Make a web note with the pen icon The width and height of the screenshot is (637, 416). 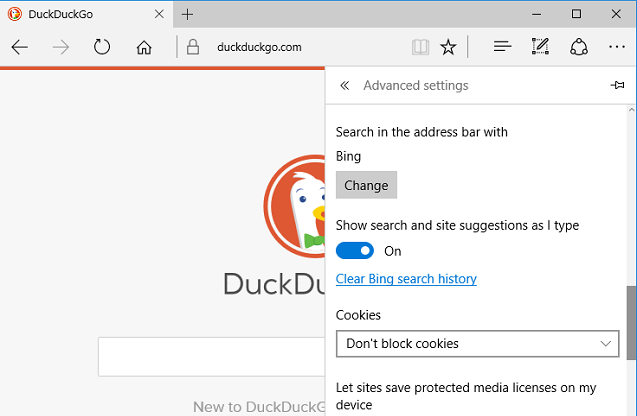[540, 46]
